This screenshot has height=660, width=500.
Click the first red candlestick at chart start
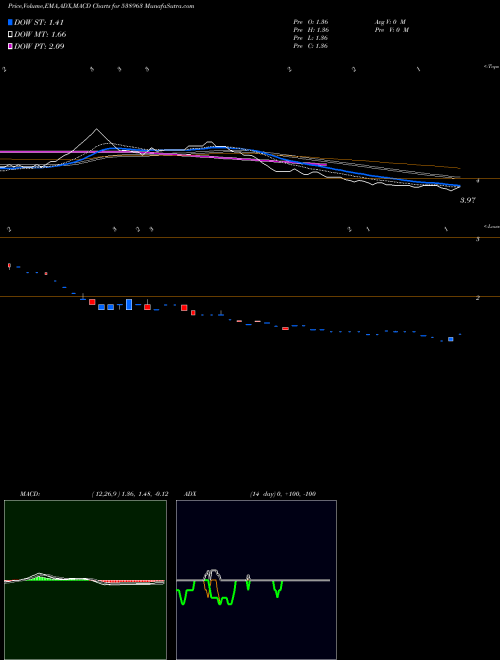point(9,266)
